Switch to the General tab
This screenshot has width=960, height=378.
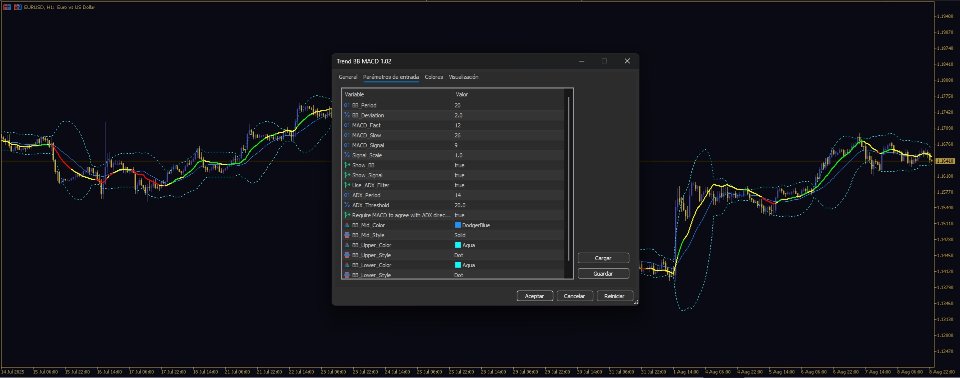click(x=348, y=77)
